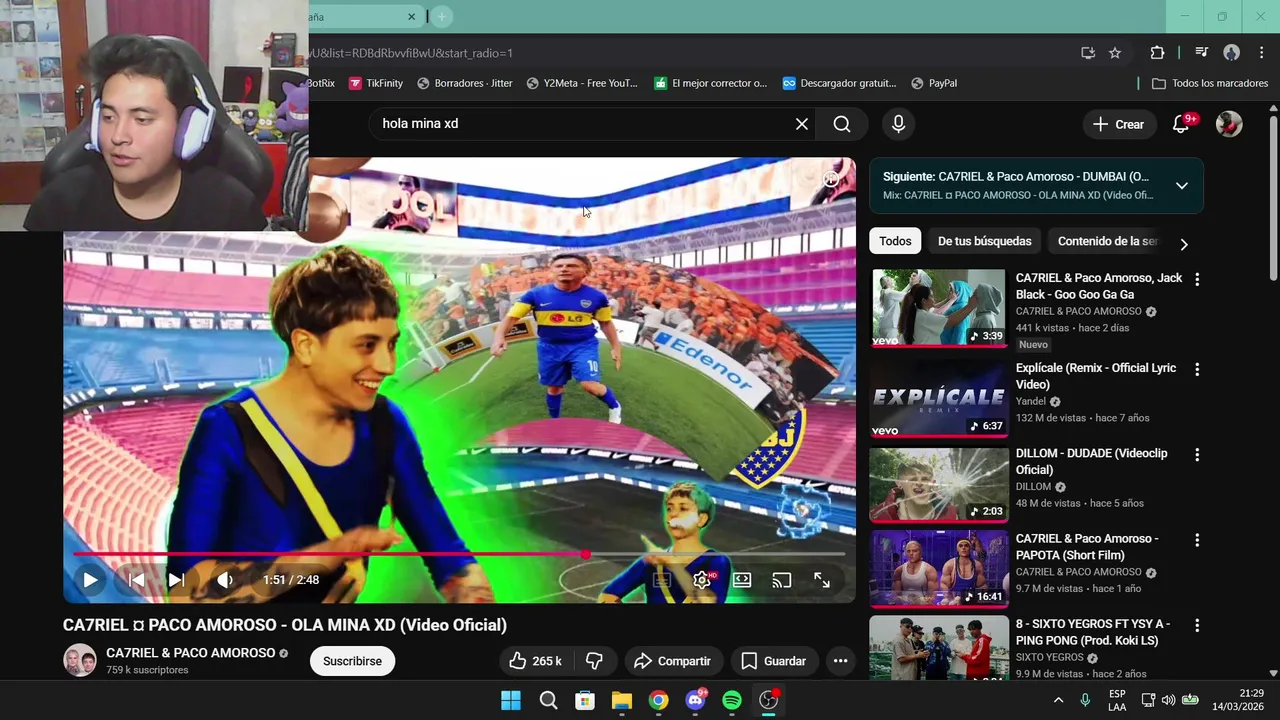The image size is (1280, 720).
Task: Open TikFinity bookmark
Action: point(376,83)
